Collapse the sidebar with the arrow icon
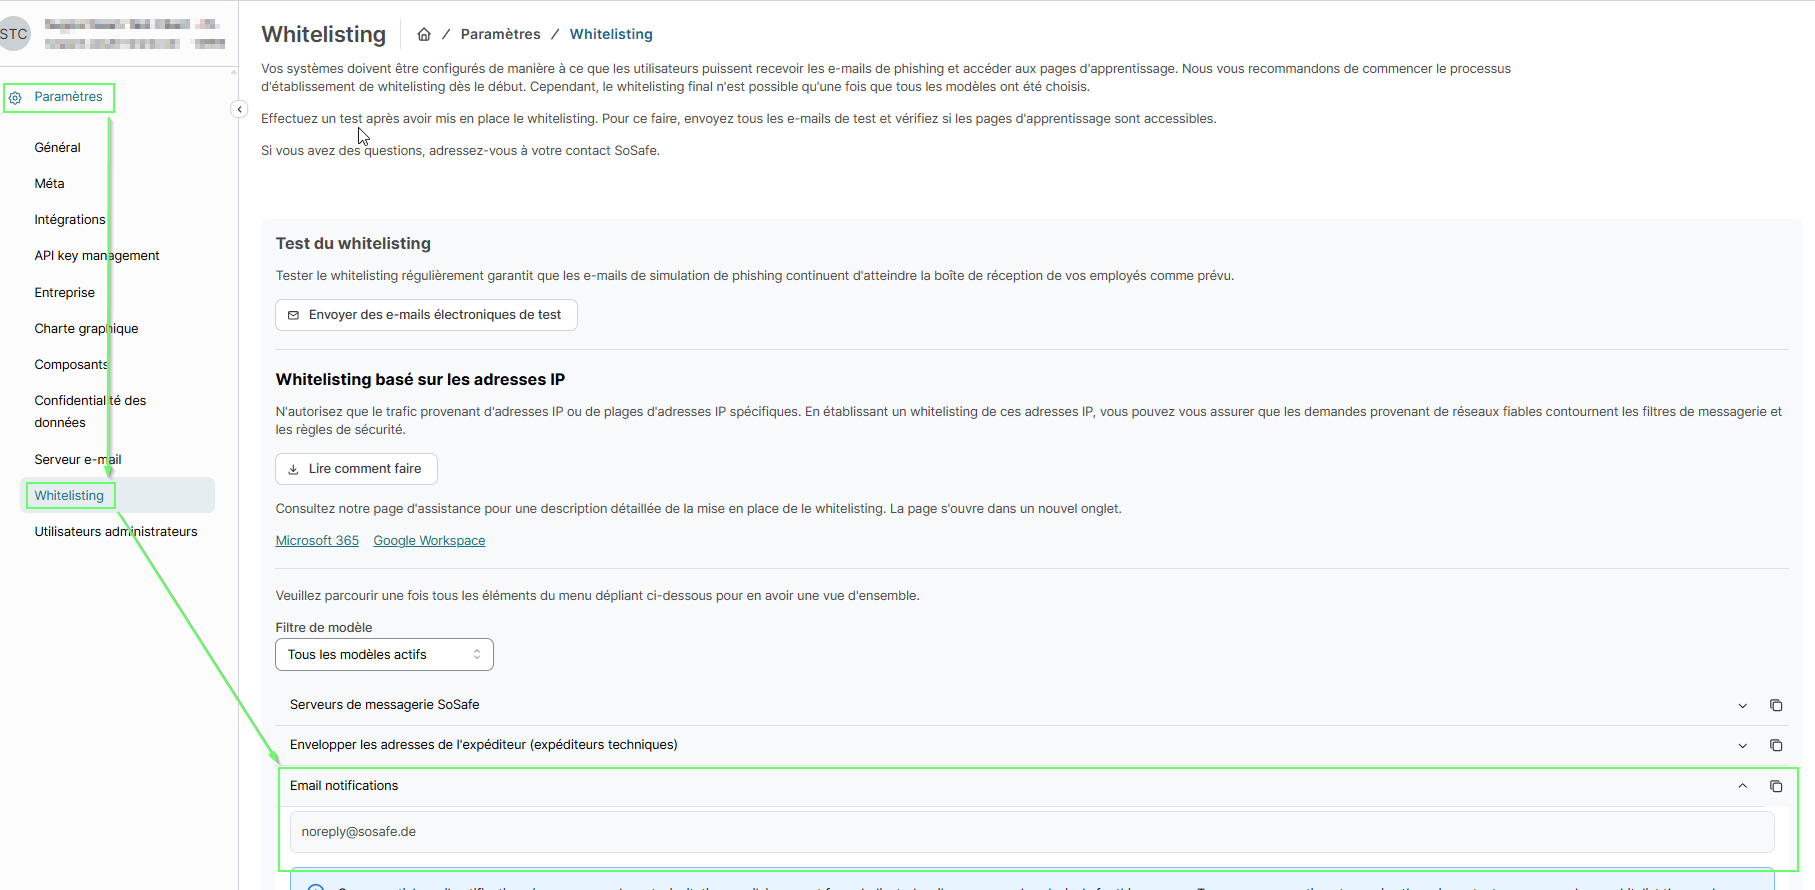The width and height of the screenshot is (1815, 890). pos(239,109)
